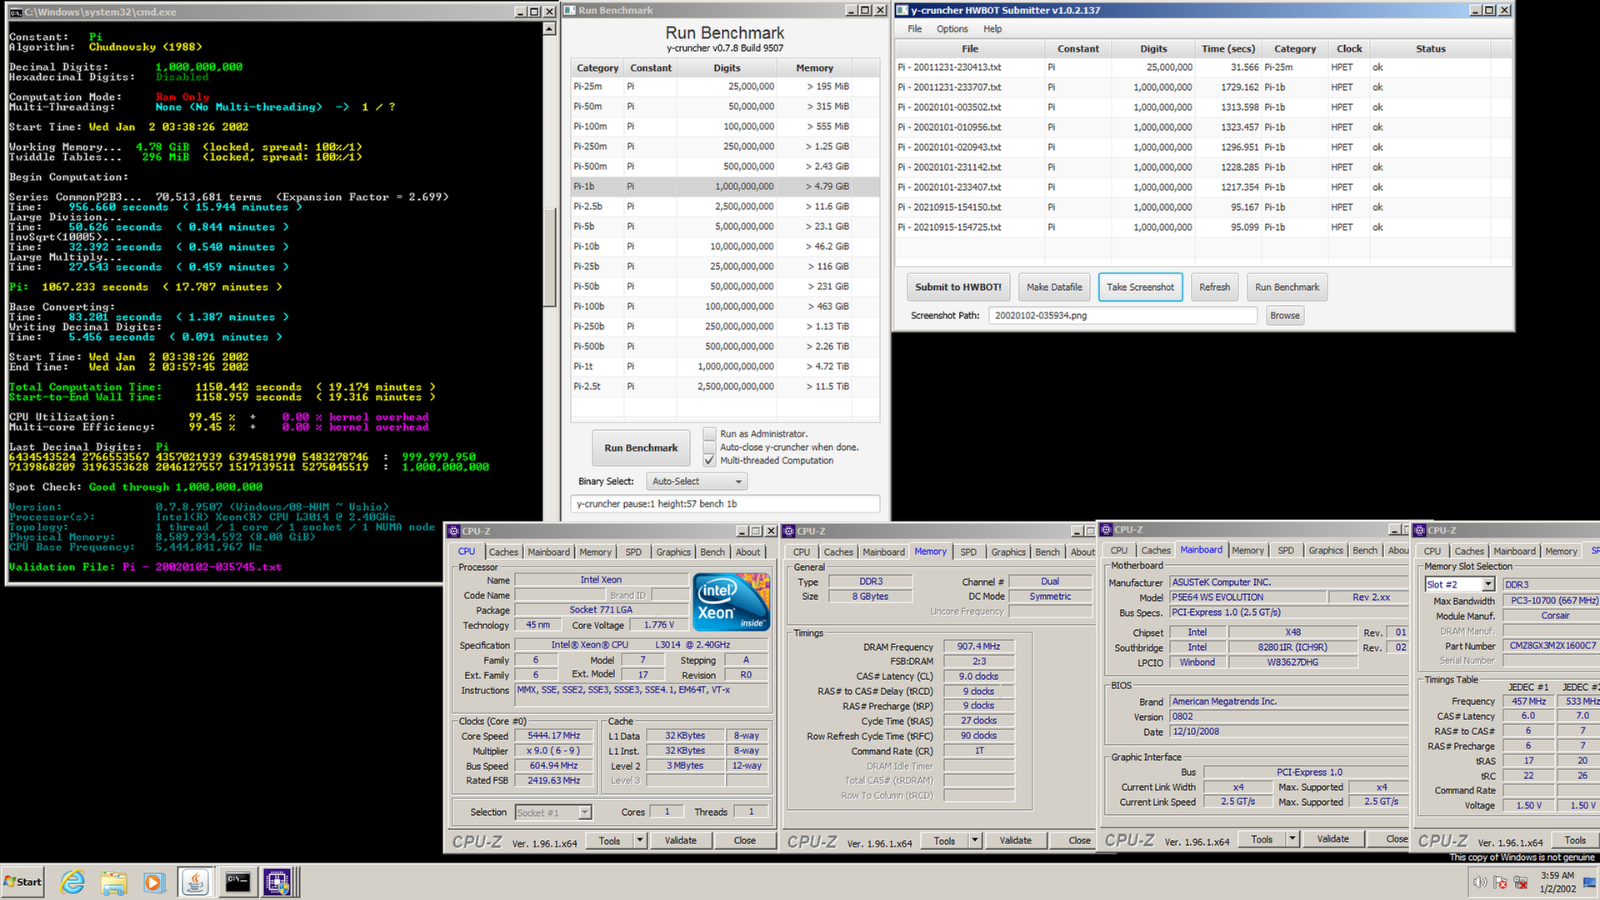The height and width of the screenshot is (900, 1600).
Task: Select result file Pi - 20011231-230413.txt
Action: coord(1203,67)
